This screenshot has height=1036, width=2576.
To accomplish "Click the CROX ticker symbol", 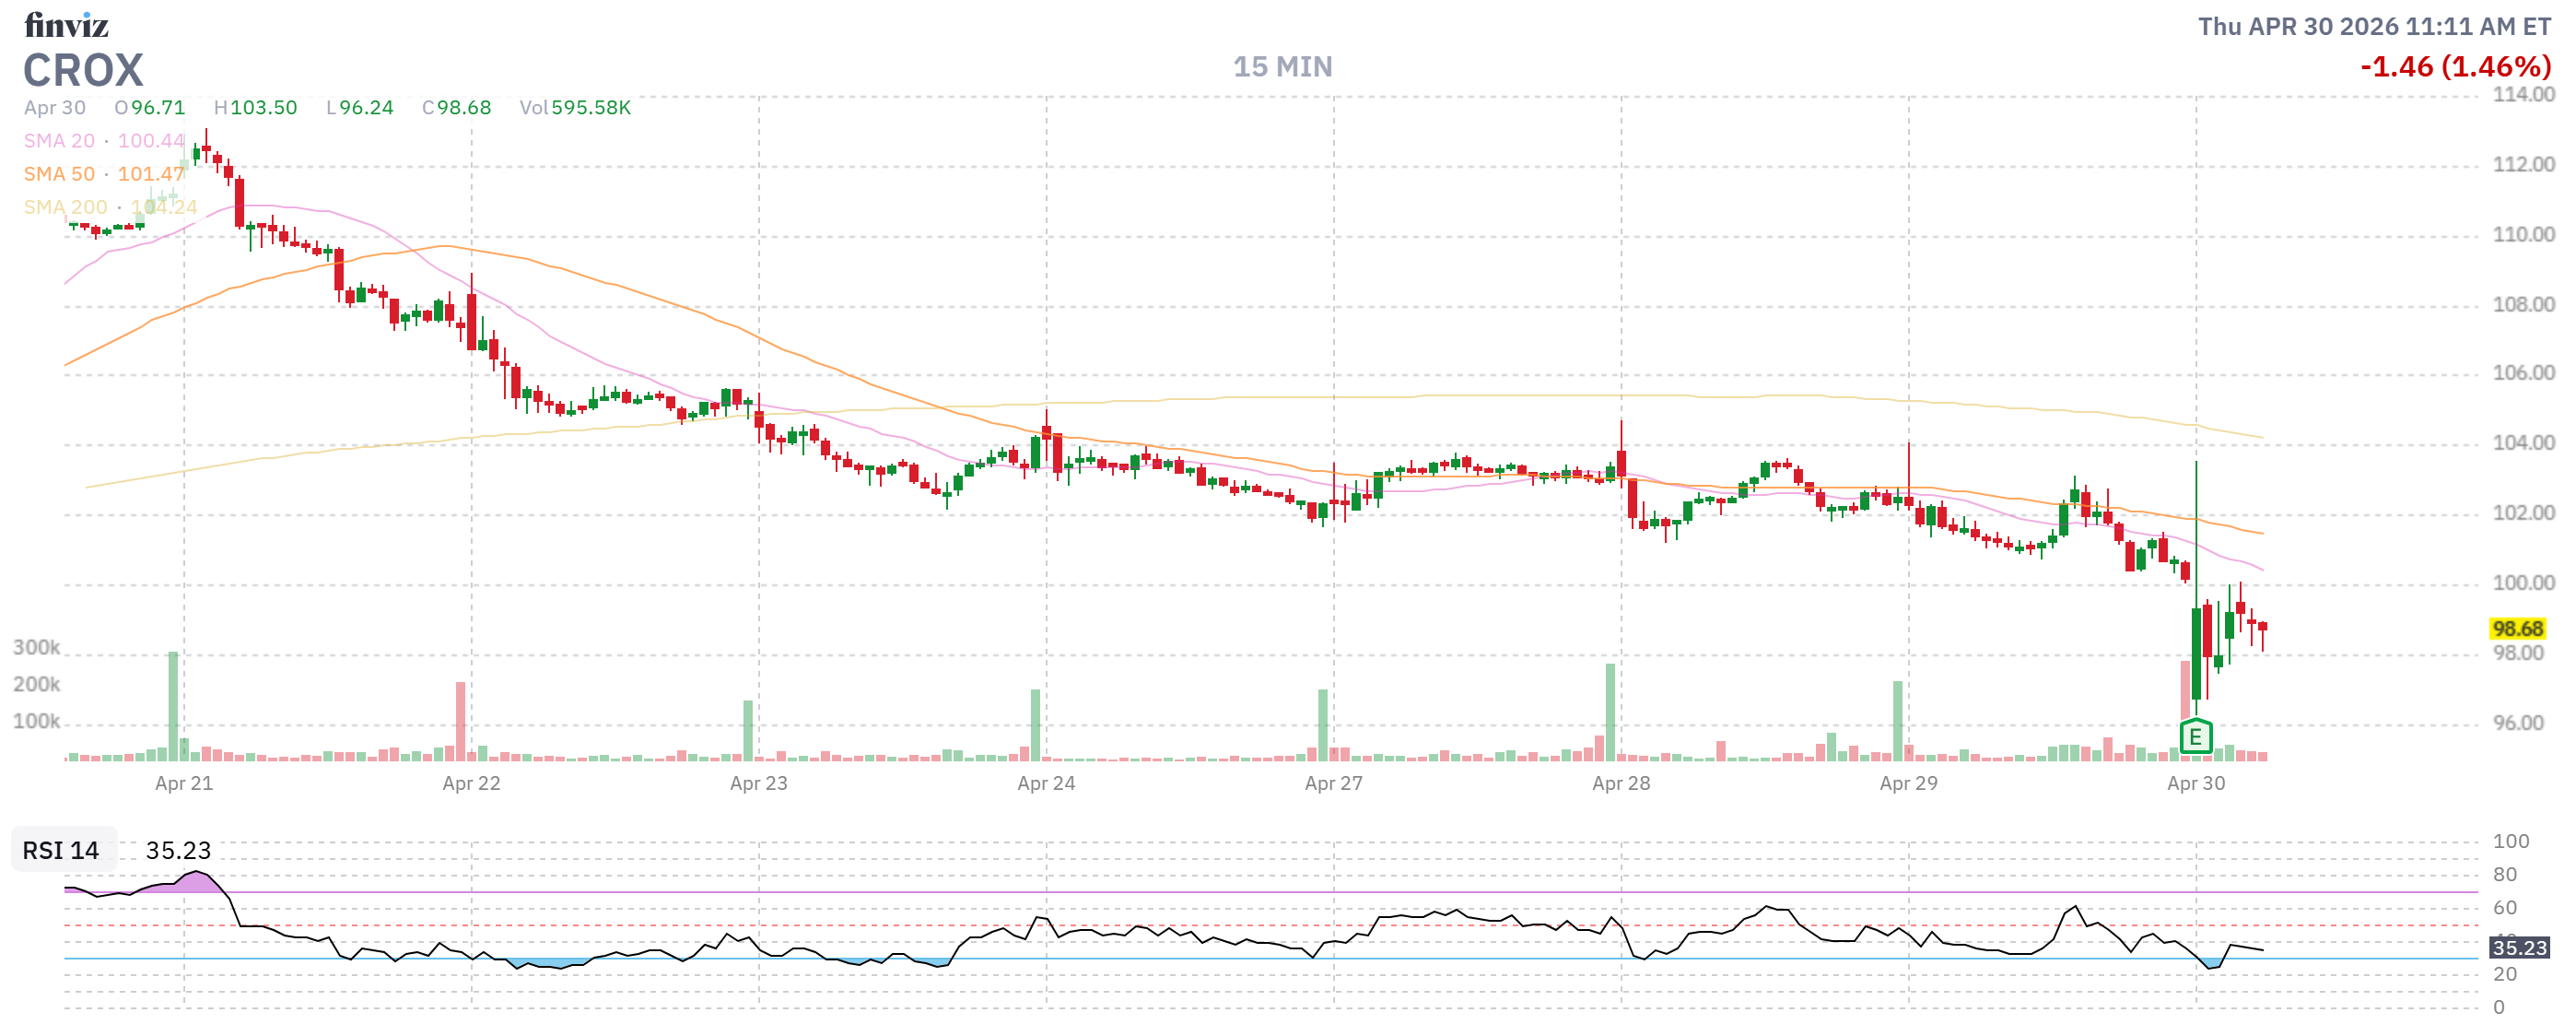I will tap(84, 71).
